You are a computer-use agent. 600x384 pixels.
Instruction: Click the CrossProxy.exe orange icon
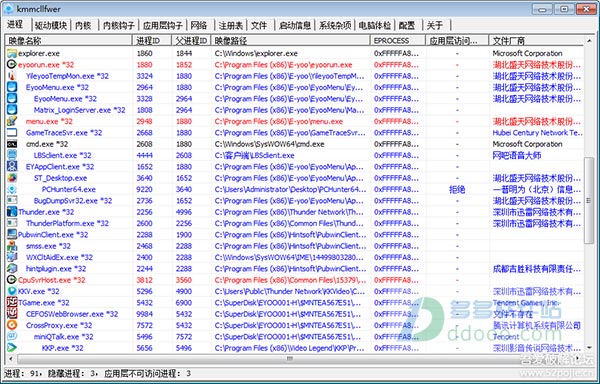click(12, 325)
